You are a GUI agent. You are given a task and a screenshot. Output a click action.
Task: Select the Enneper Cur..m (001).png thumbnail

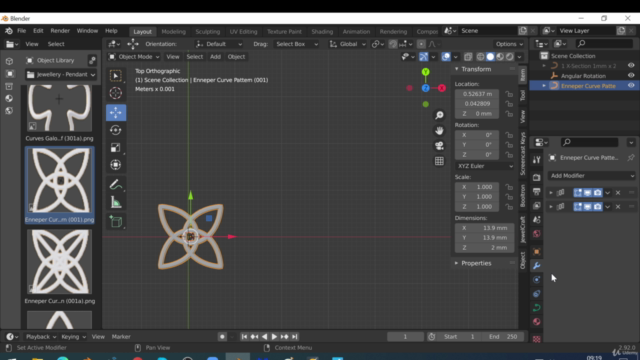click(x=60, y=184)
